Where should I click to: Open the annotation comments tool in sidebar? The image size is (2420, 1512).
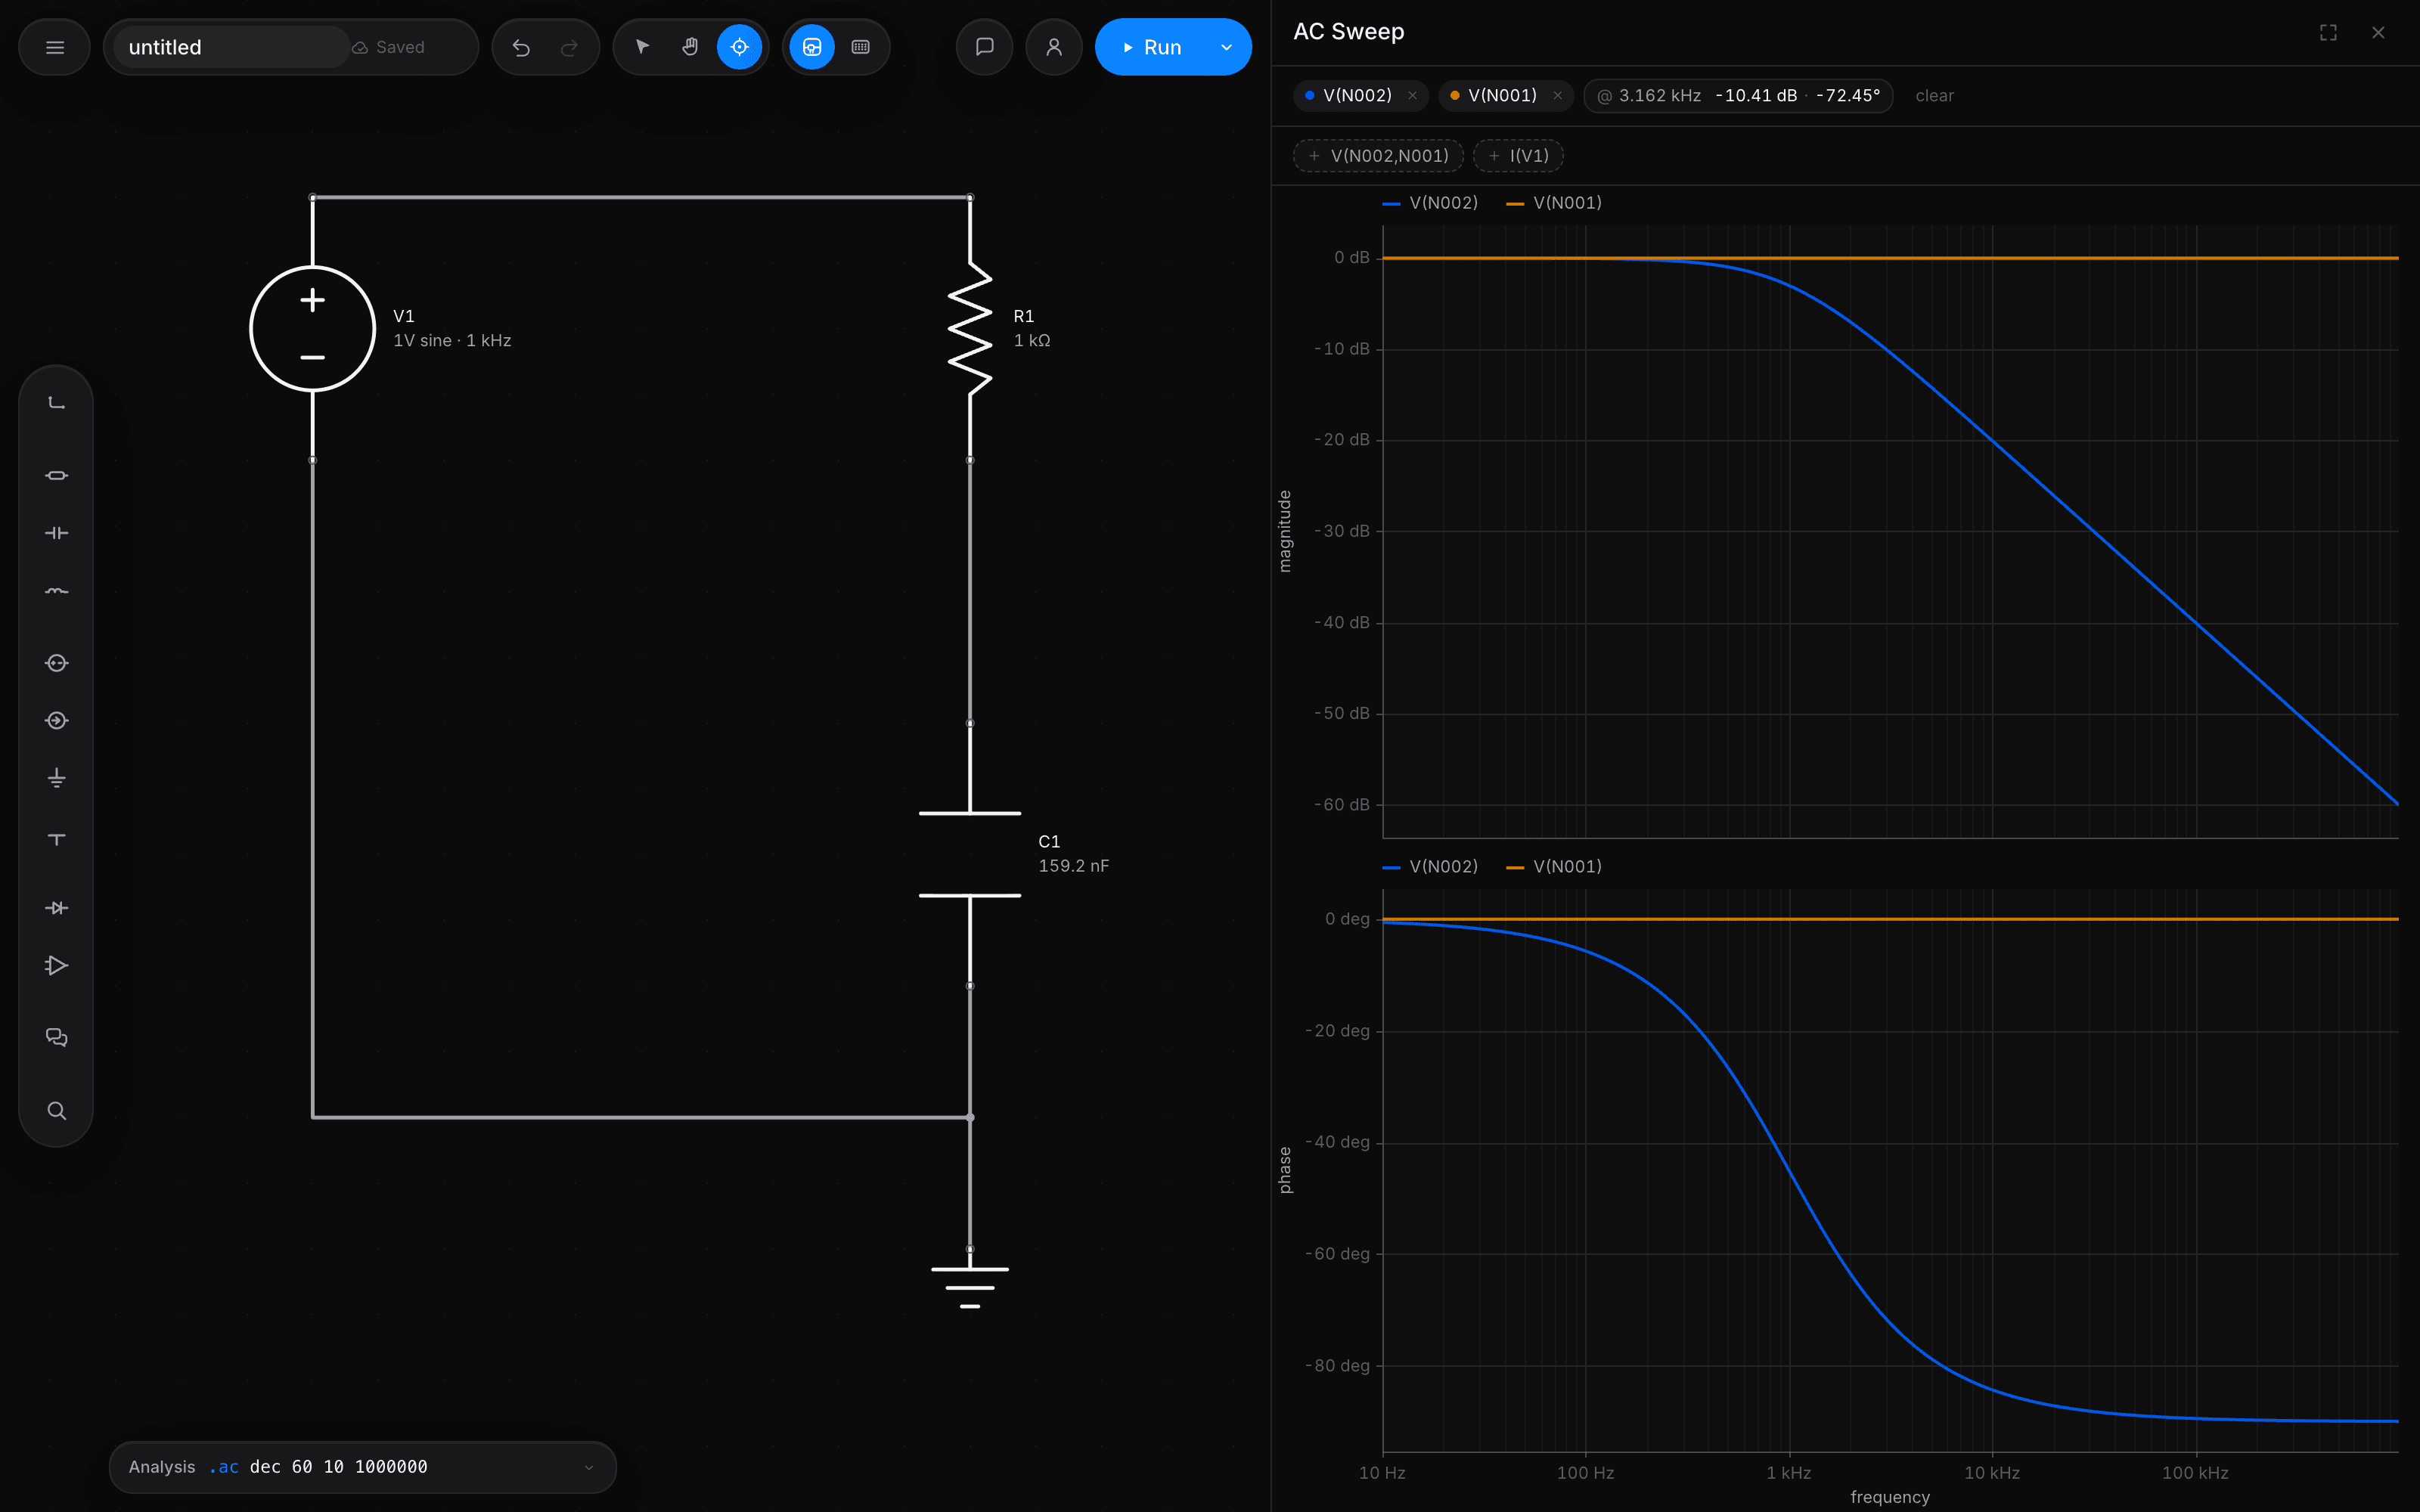(x=56, y=1038)
